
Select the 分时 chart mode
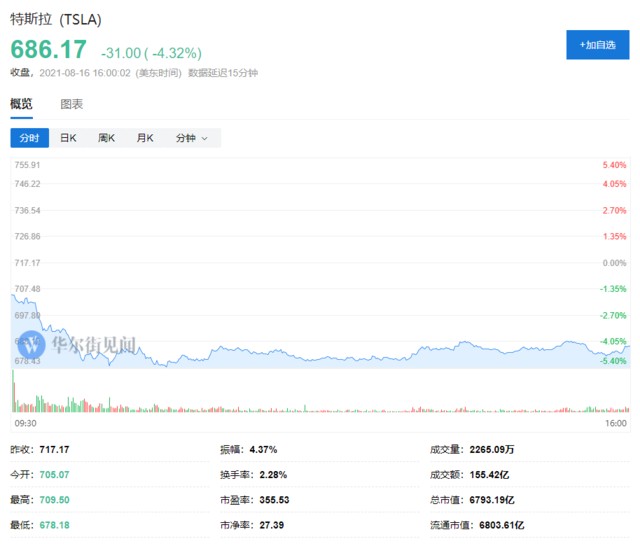tap(29, 138)
